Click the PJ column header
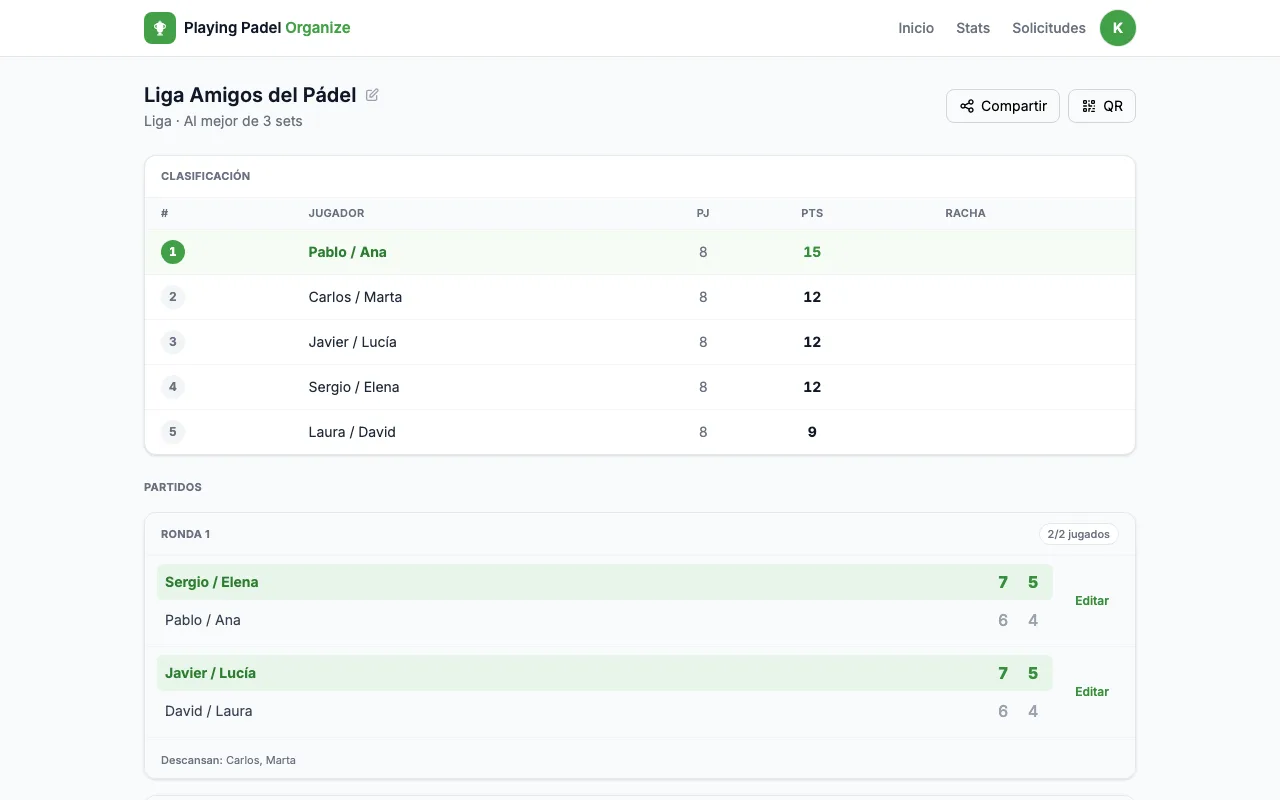Screen dimensions: 1280x800 [x=703, y=213]
